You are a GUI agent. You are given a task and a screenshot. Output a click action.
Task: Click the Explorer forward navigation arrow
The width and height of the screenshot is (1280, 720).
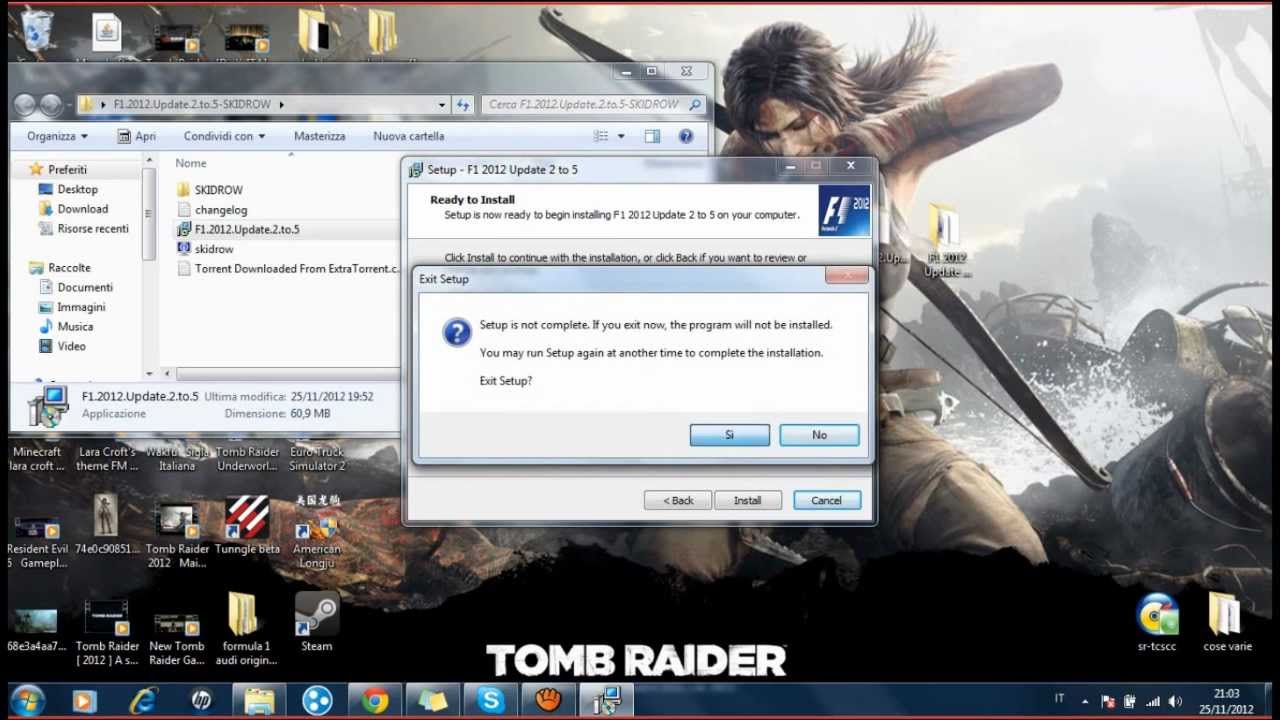point(50,104)
